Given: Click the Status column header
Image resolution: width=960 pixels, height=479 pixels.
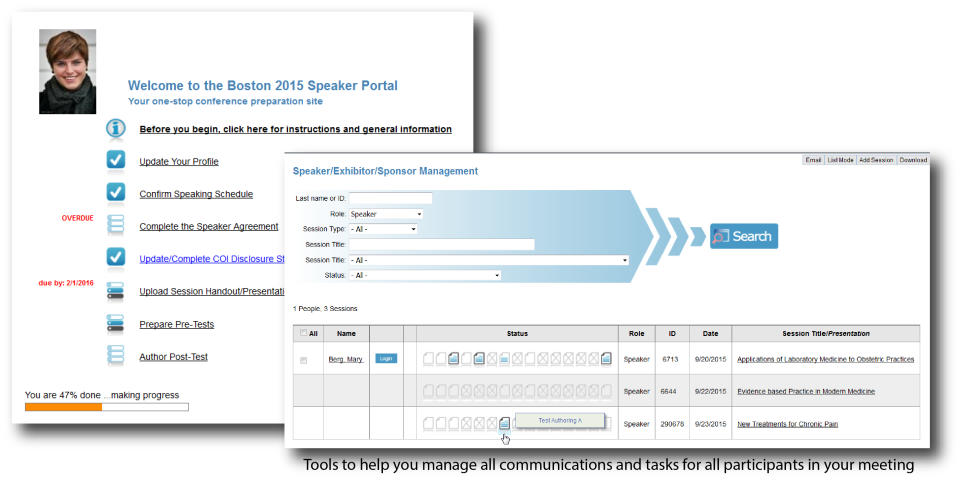Looking at the screenshot, I should point(517,334).
